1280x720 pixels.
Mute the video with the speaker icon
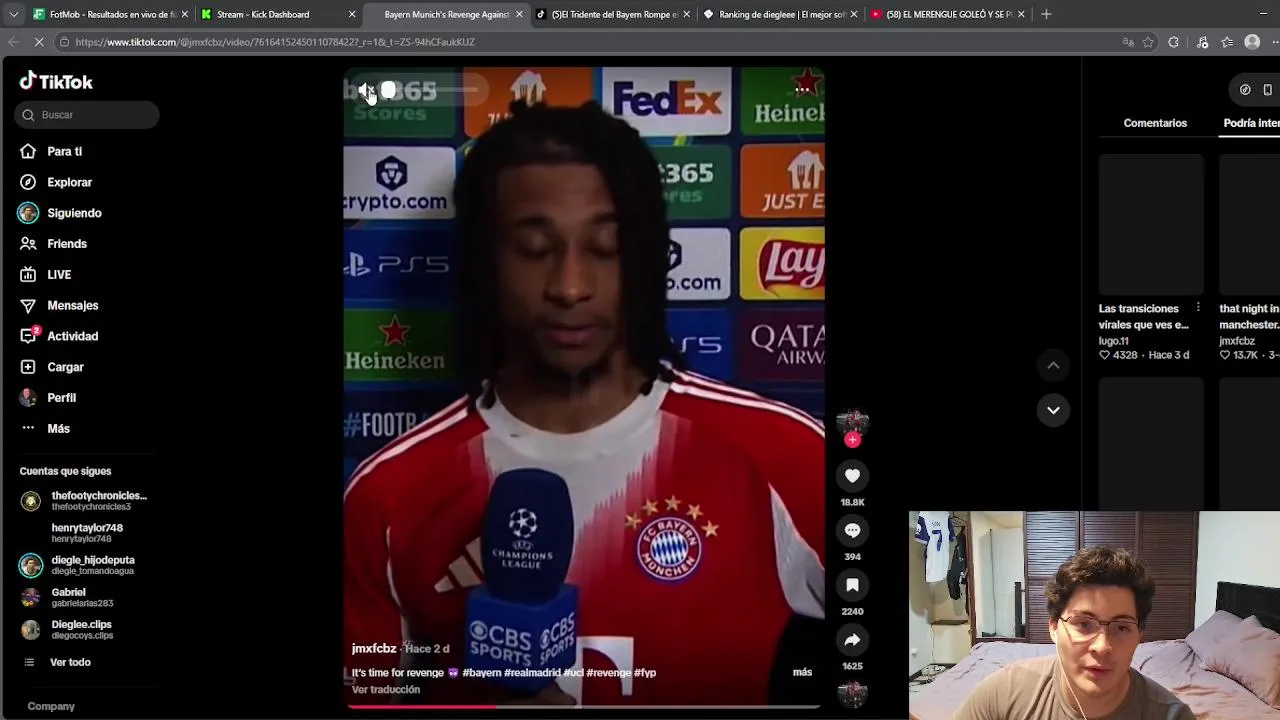[x=365, y=90]
